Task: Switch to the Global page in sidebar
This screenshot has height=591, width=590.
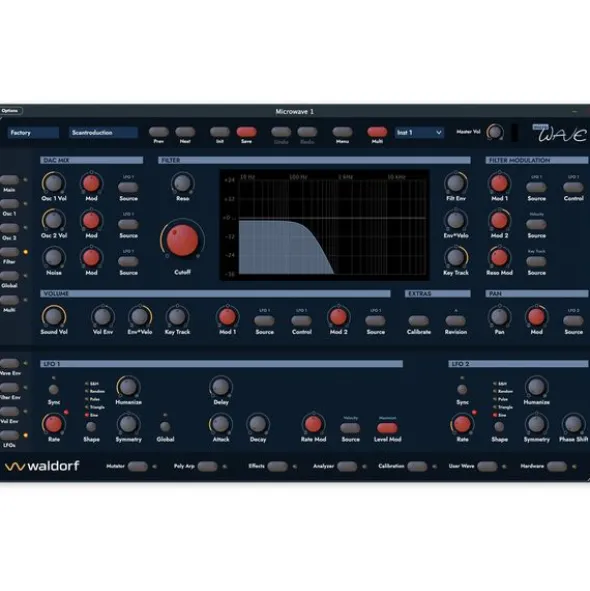Action: pos(9,276)
